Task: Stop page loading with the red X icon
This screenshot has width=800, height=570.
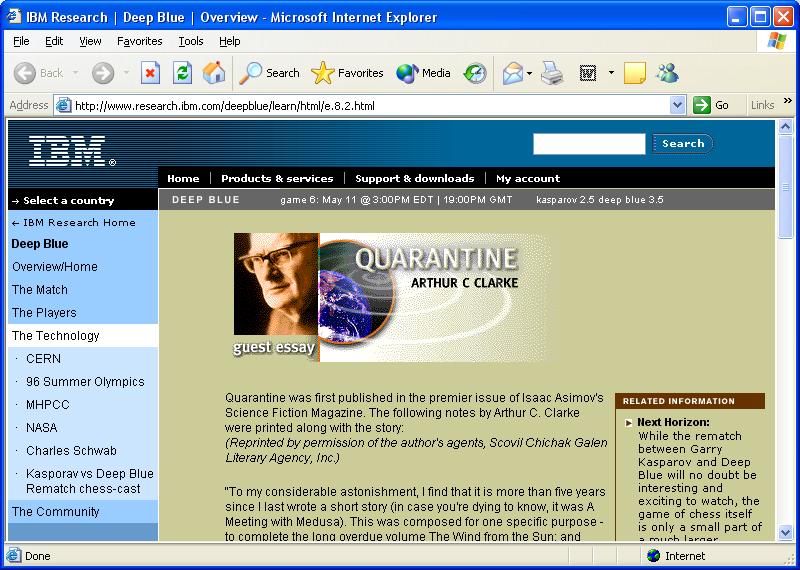Action: (x=150, y=73)
